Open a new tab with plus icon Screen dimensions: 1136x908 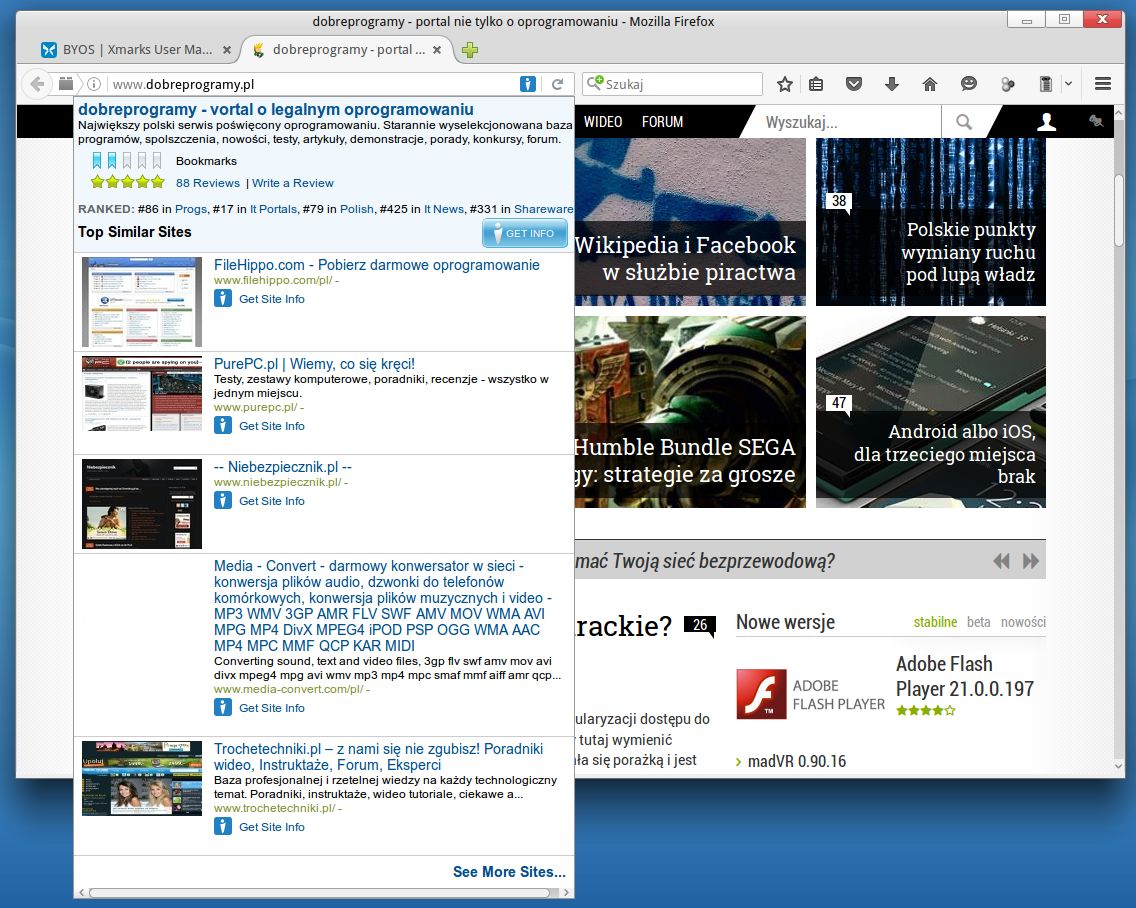pyautogui.click(x=469, y=50)
